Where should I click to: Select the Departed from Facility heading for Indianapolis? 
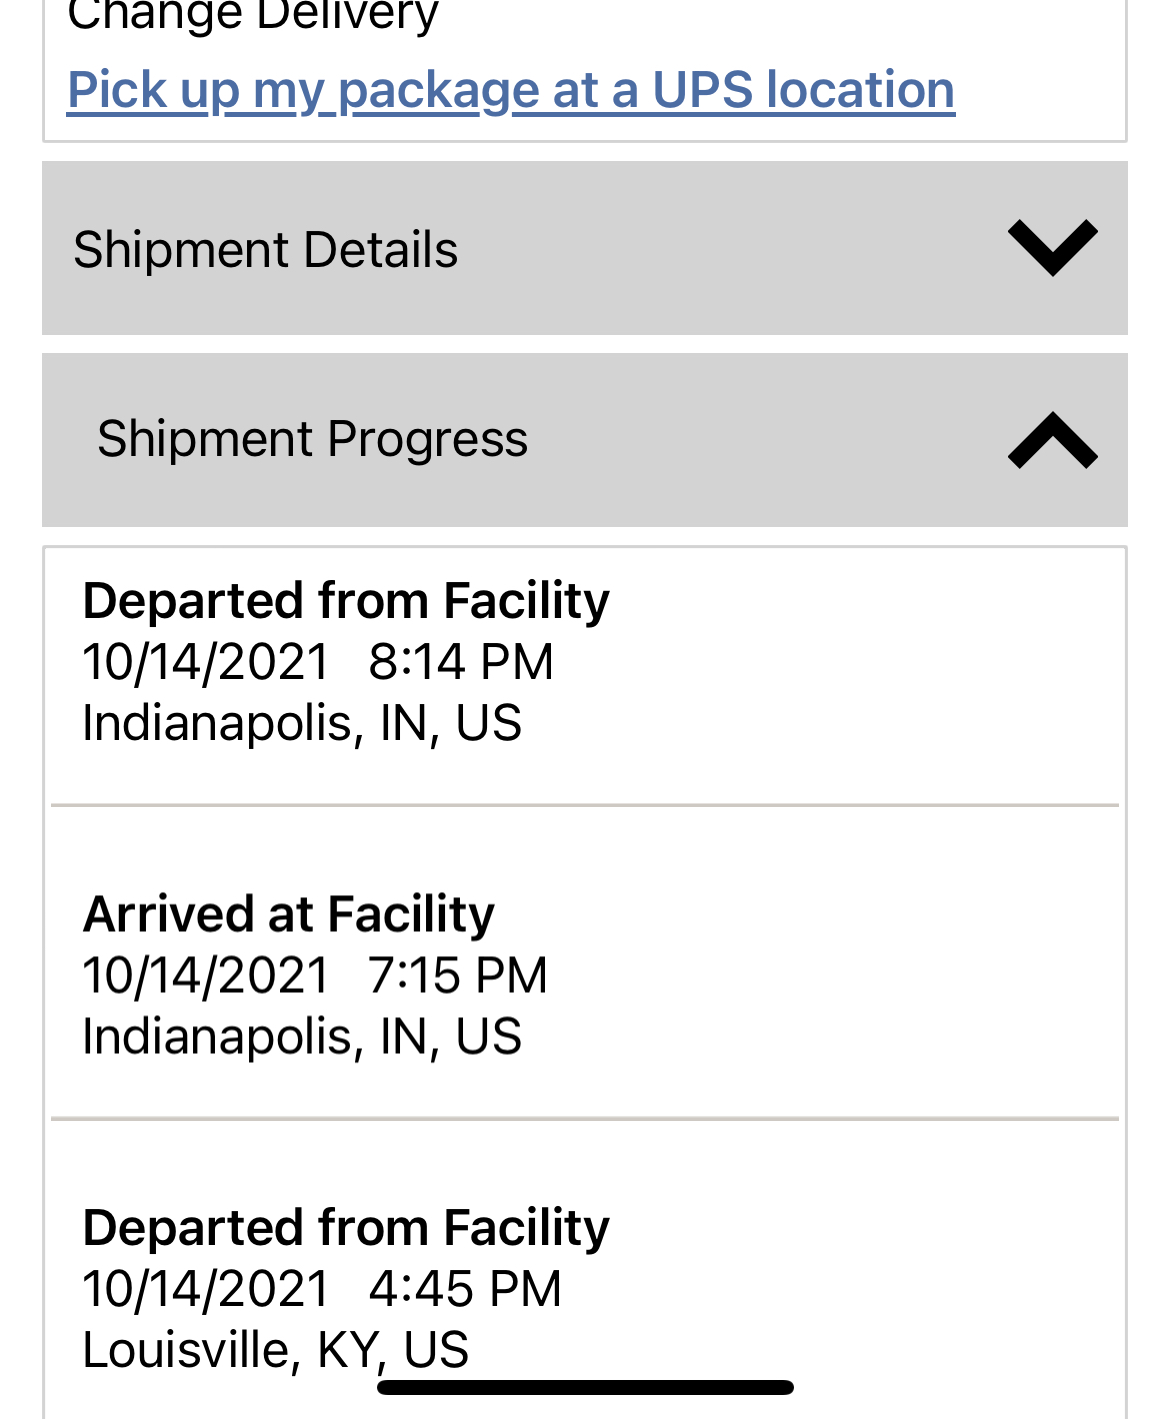click(345, 601)
